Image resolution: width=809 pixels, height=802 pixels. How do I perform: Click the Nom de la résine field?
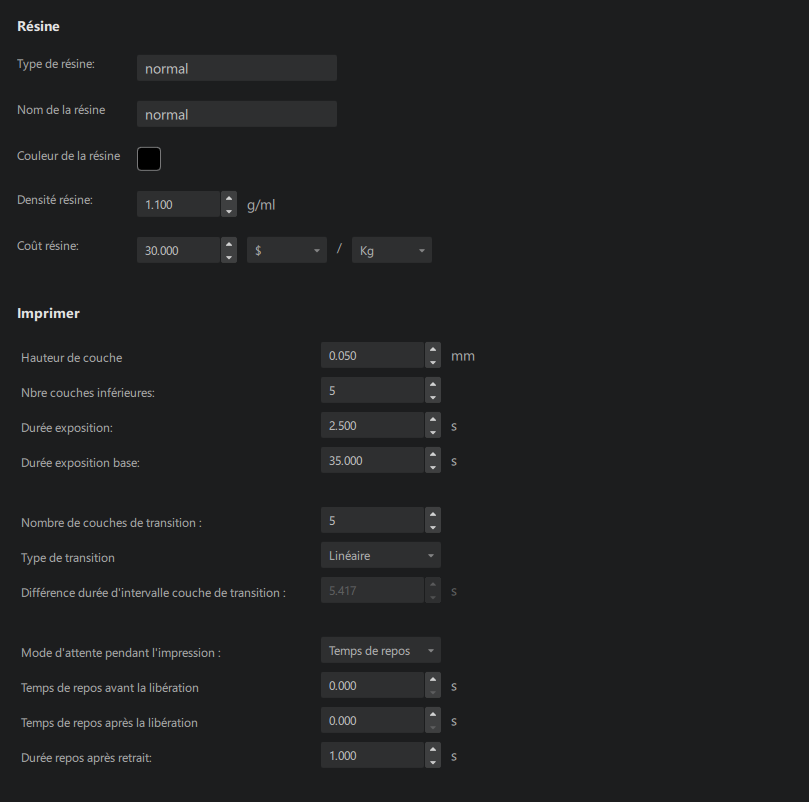coord(236,114)
